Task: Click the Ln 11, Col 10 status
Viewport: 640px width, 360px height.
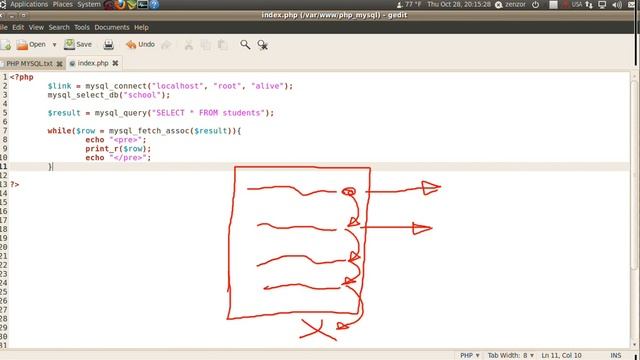Action: point(561,356)
